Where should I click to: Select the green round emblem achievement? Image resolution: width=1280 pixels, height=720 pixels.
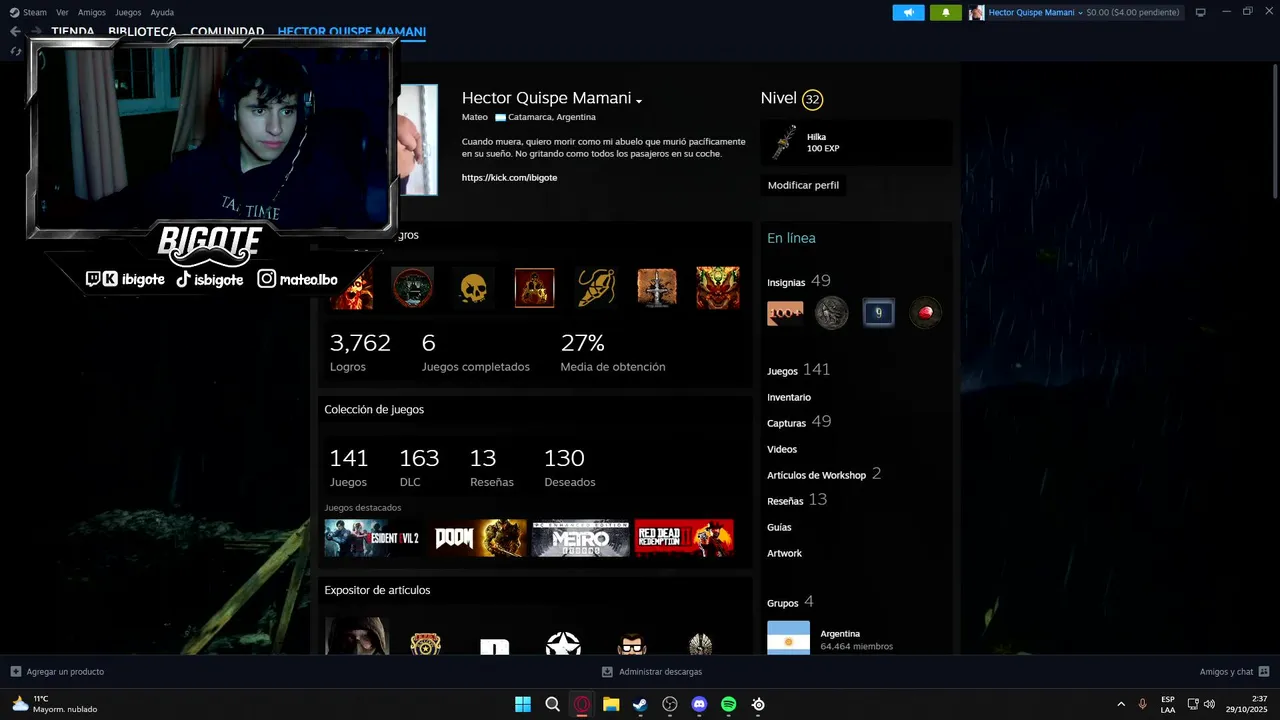tap(412, 288)
